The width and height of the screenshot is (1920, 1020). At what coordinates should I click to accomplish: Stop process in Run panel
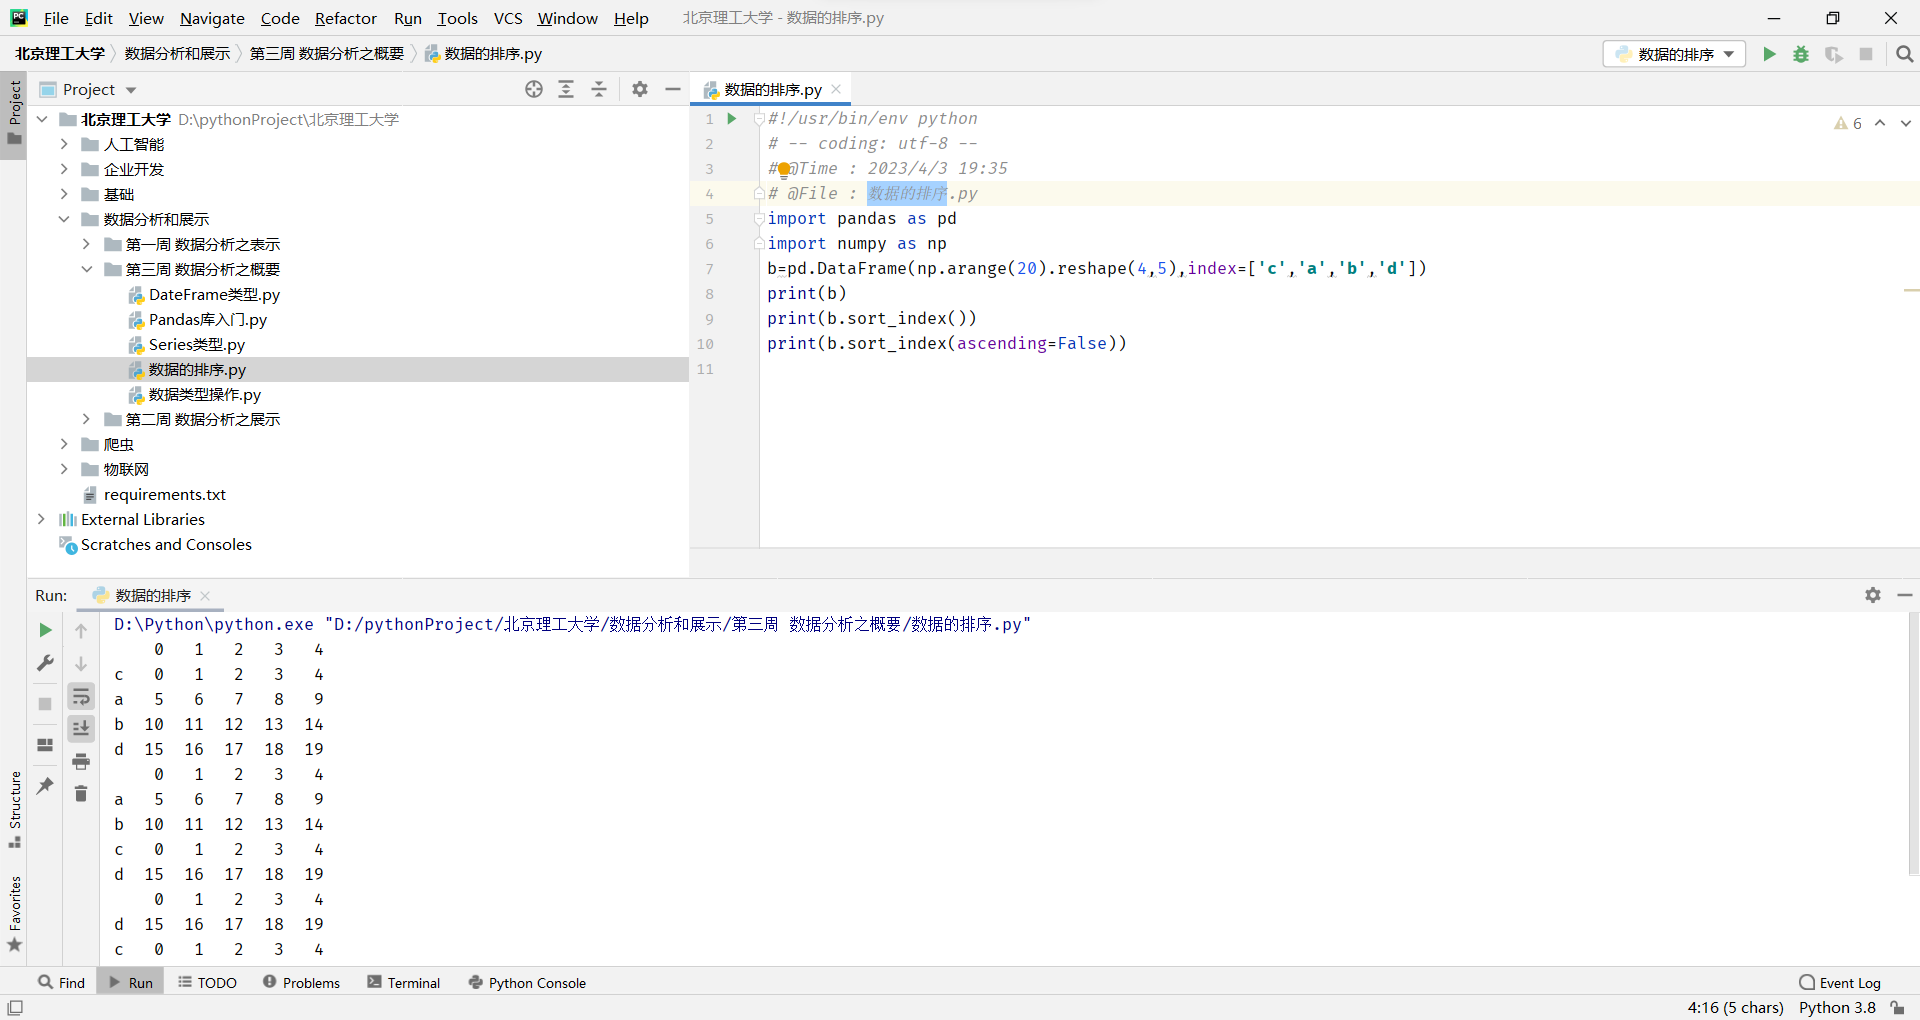pos(45,704)
